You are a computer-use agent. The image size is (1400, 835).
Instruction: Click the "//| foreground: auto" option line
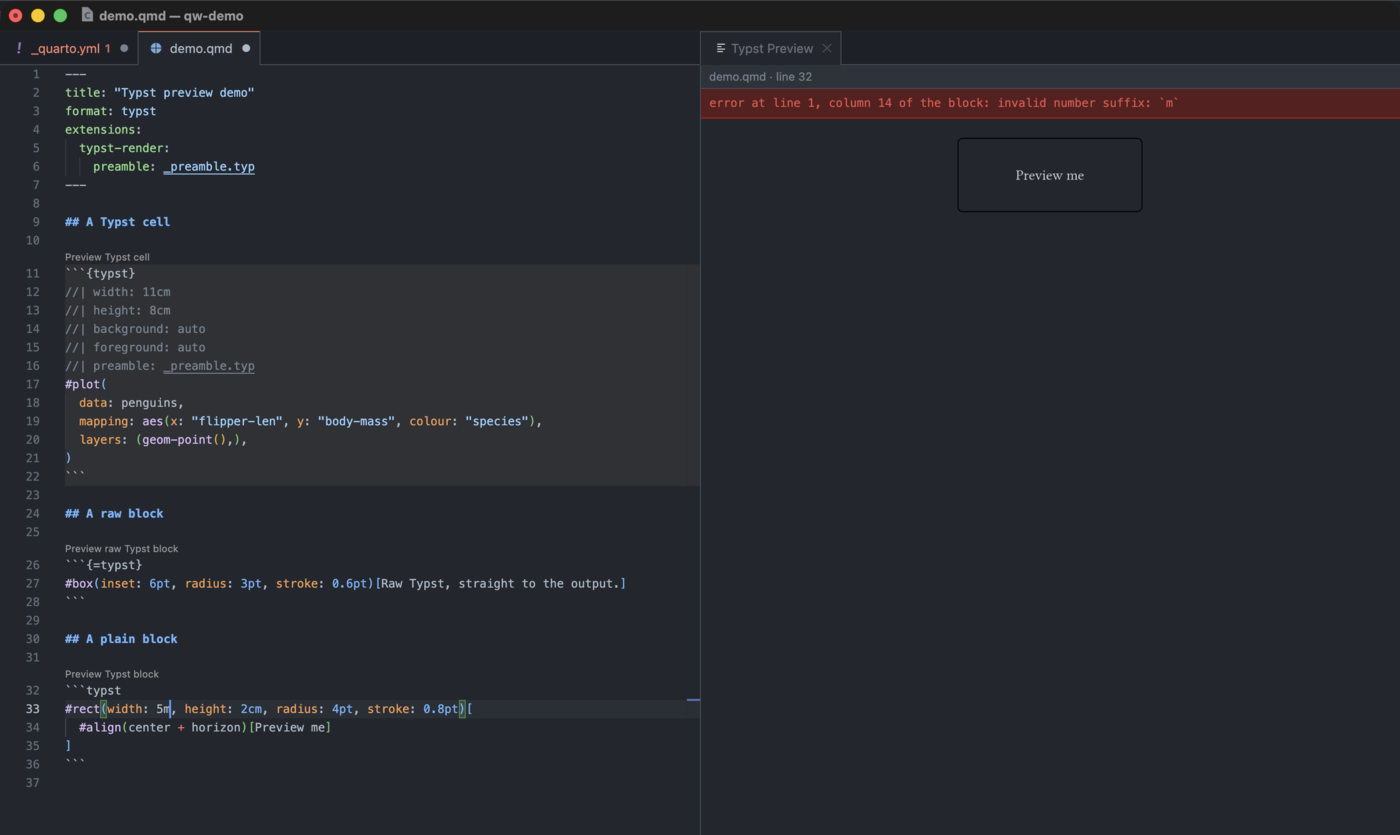click(135, 347)
